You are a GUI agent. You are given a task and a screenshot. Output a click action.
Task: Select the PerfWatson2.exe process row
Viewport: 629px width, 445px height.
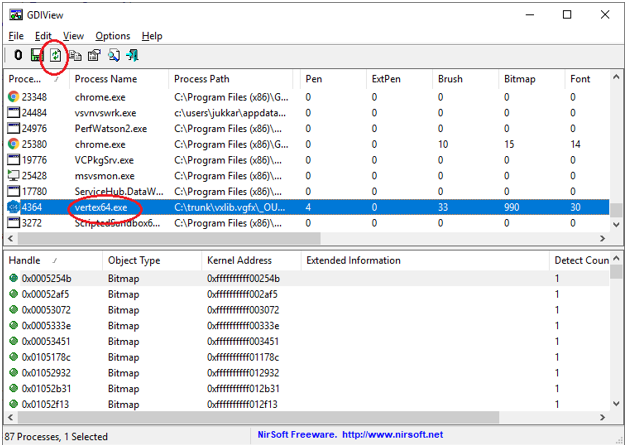[110, 128]
